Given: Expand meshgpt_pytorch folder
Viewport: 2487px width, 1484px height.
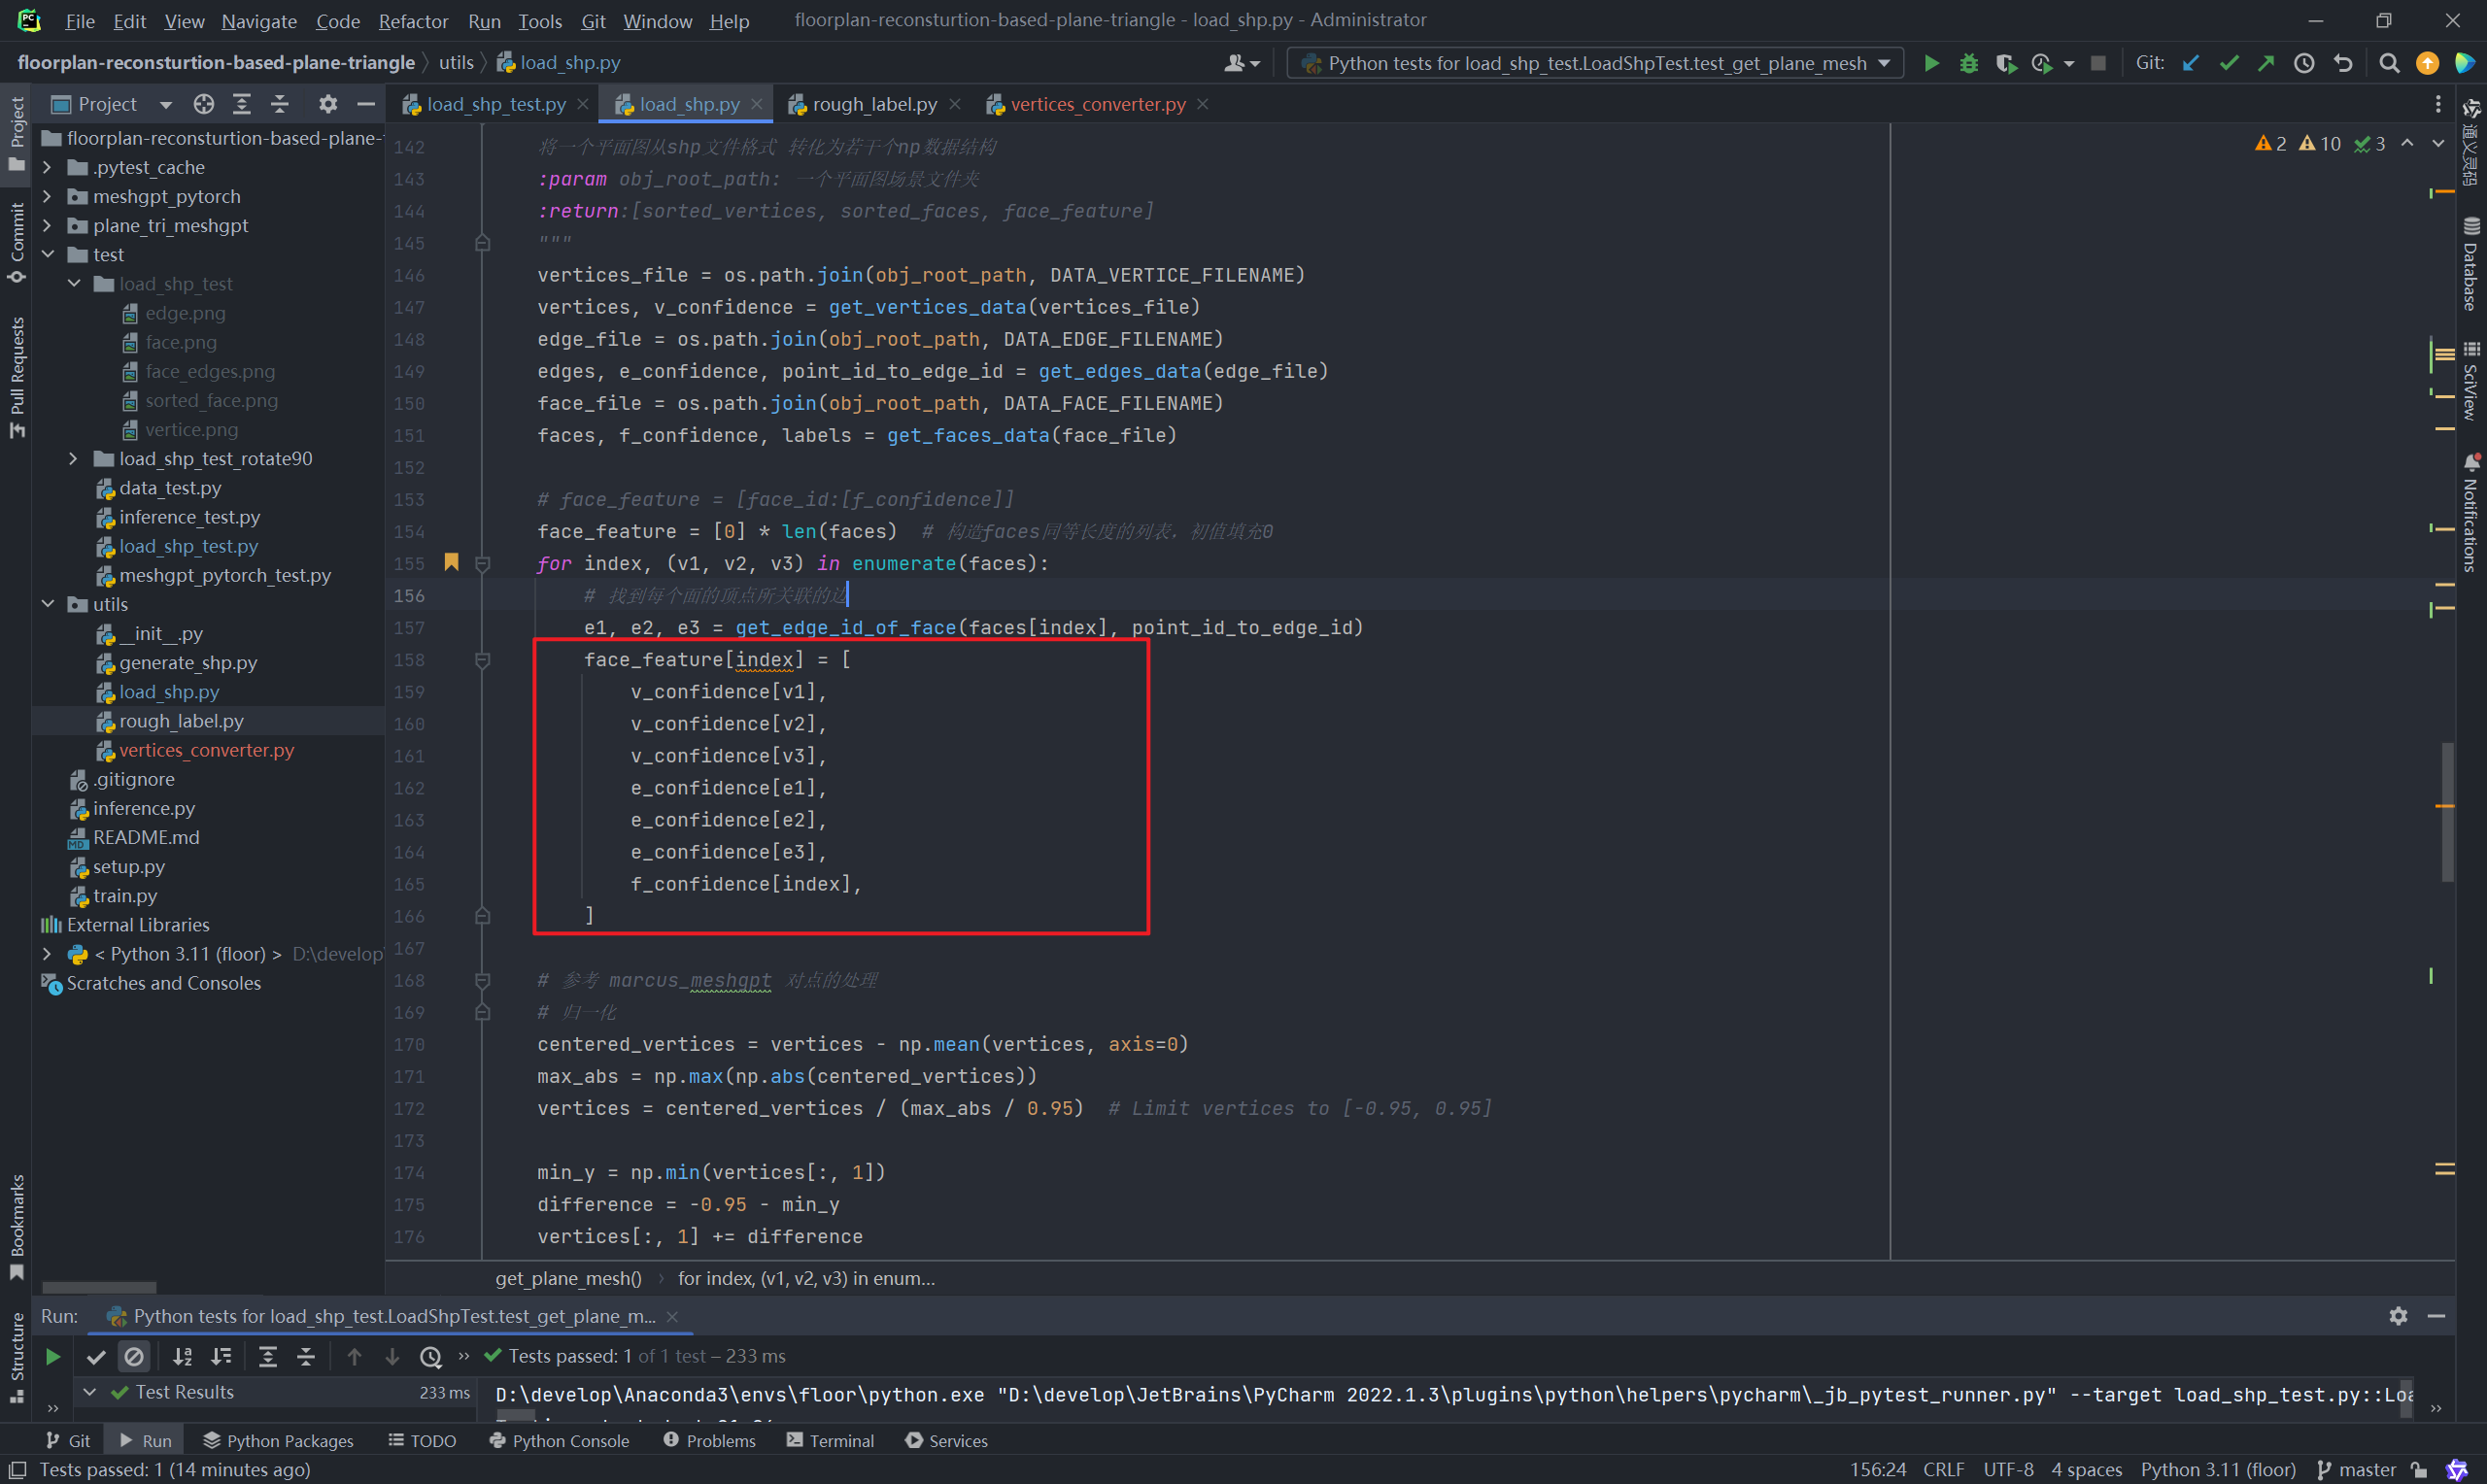Looking at the screenshot, I should pos(47,197).
